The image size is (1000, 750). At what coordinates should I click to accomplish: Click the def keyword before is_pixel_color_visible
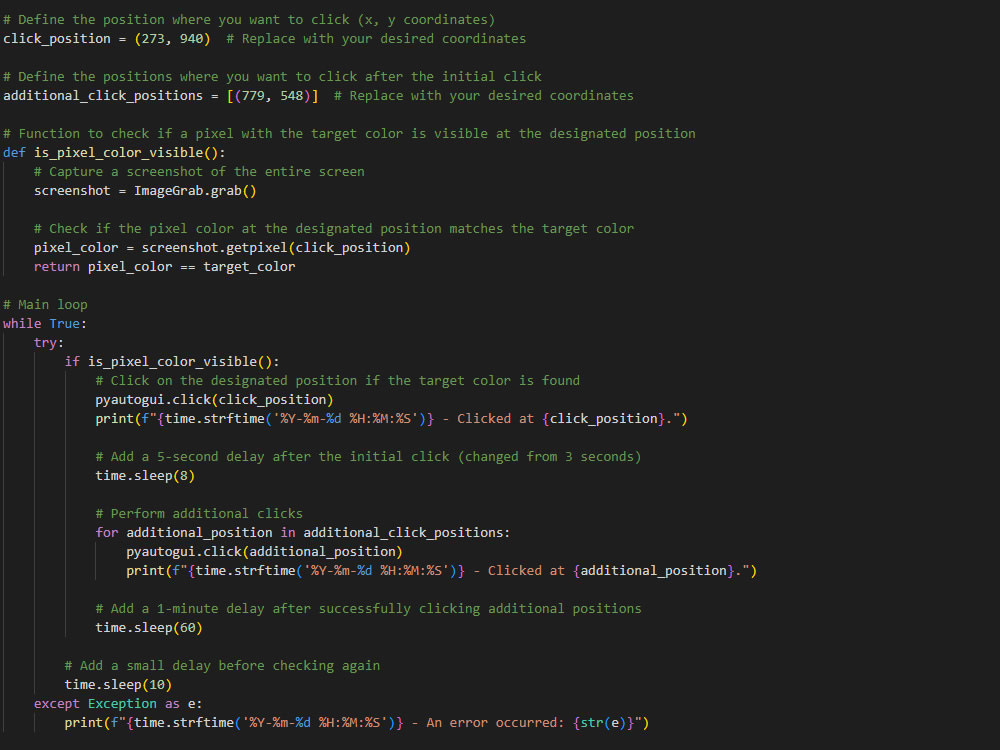[13, 152]
